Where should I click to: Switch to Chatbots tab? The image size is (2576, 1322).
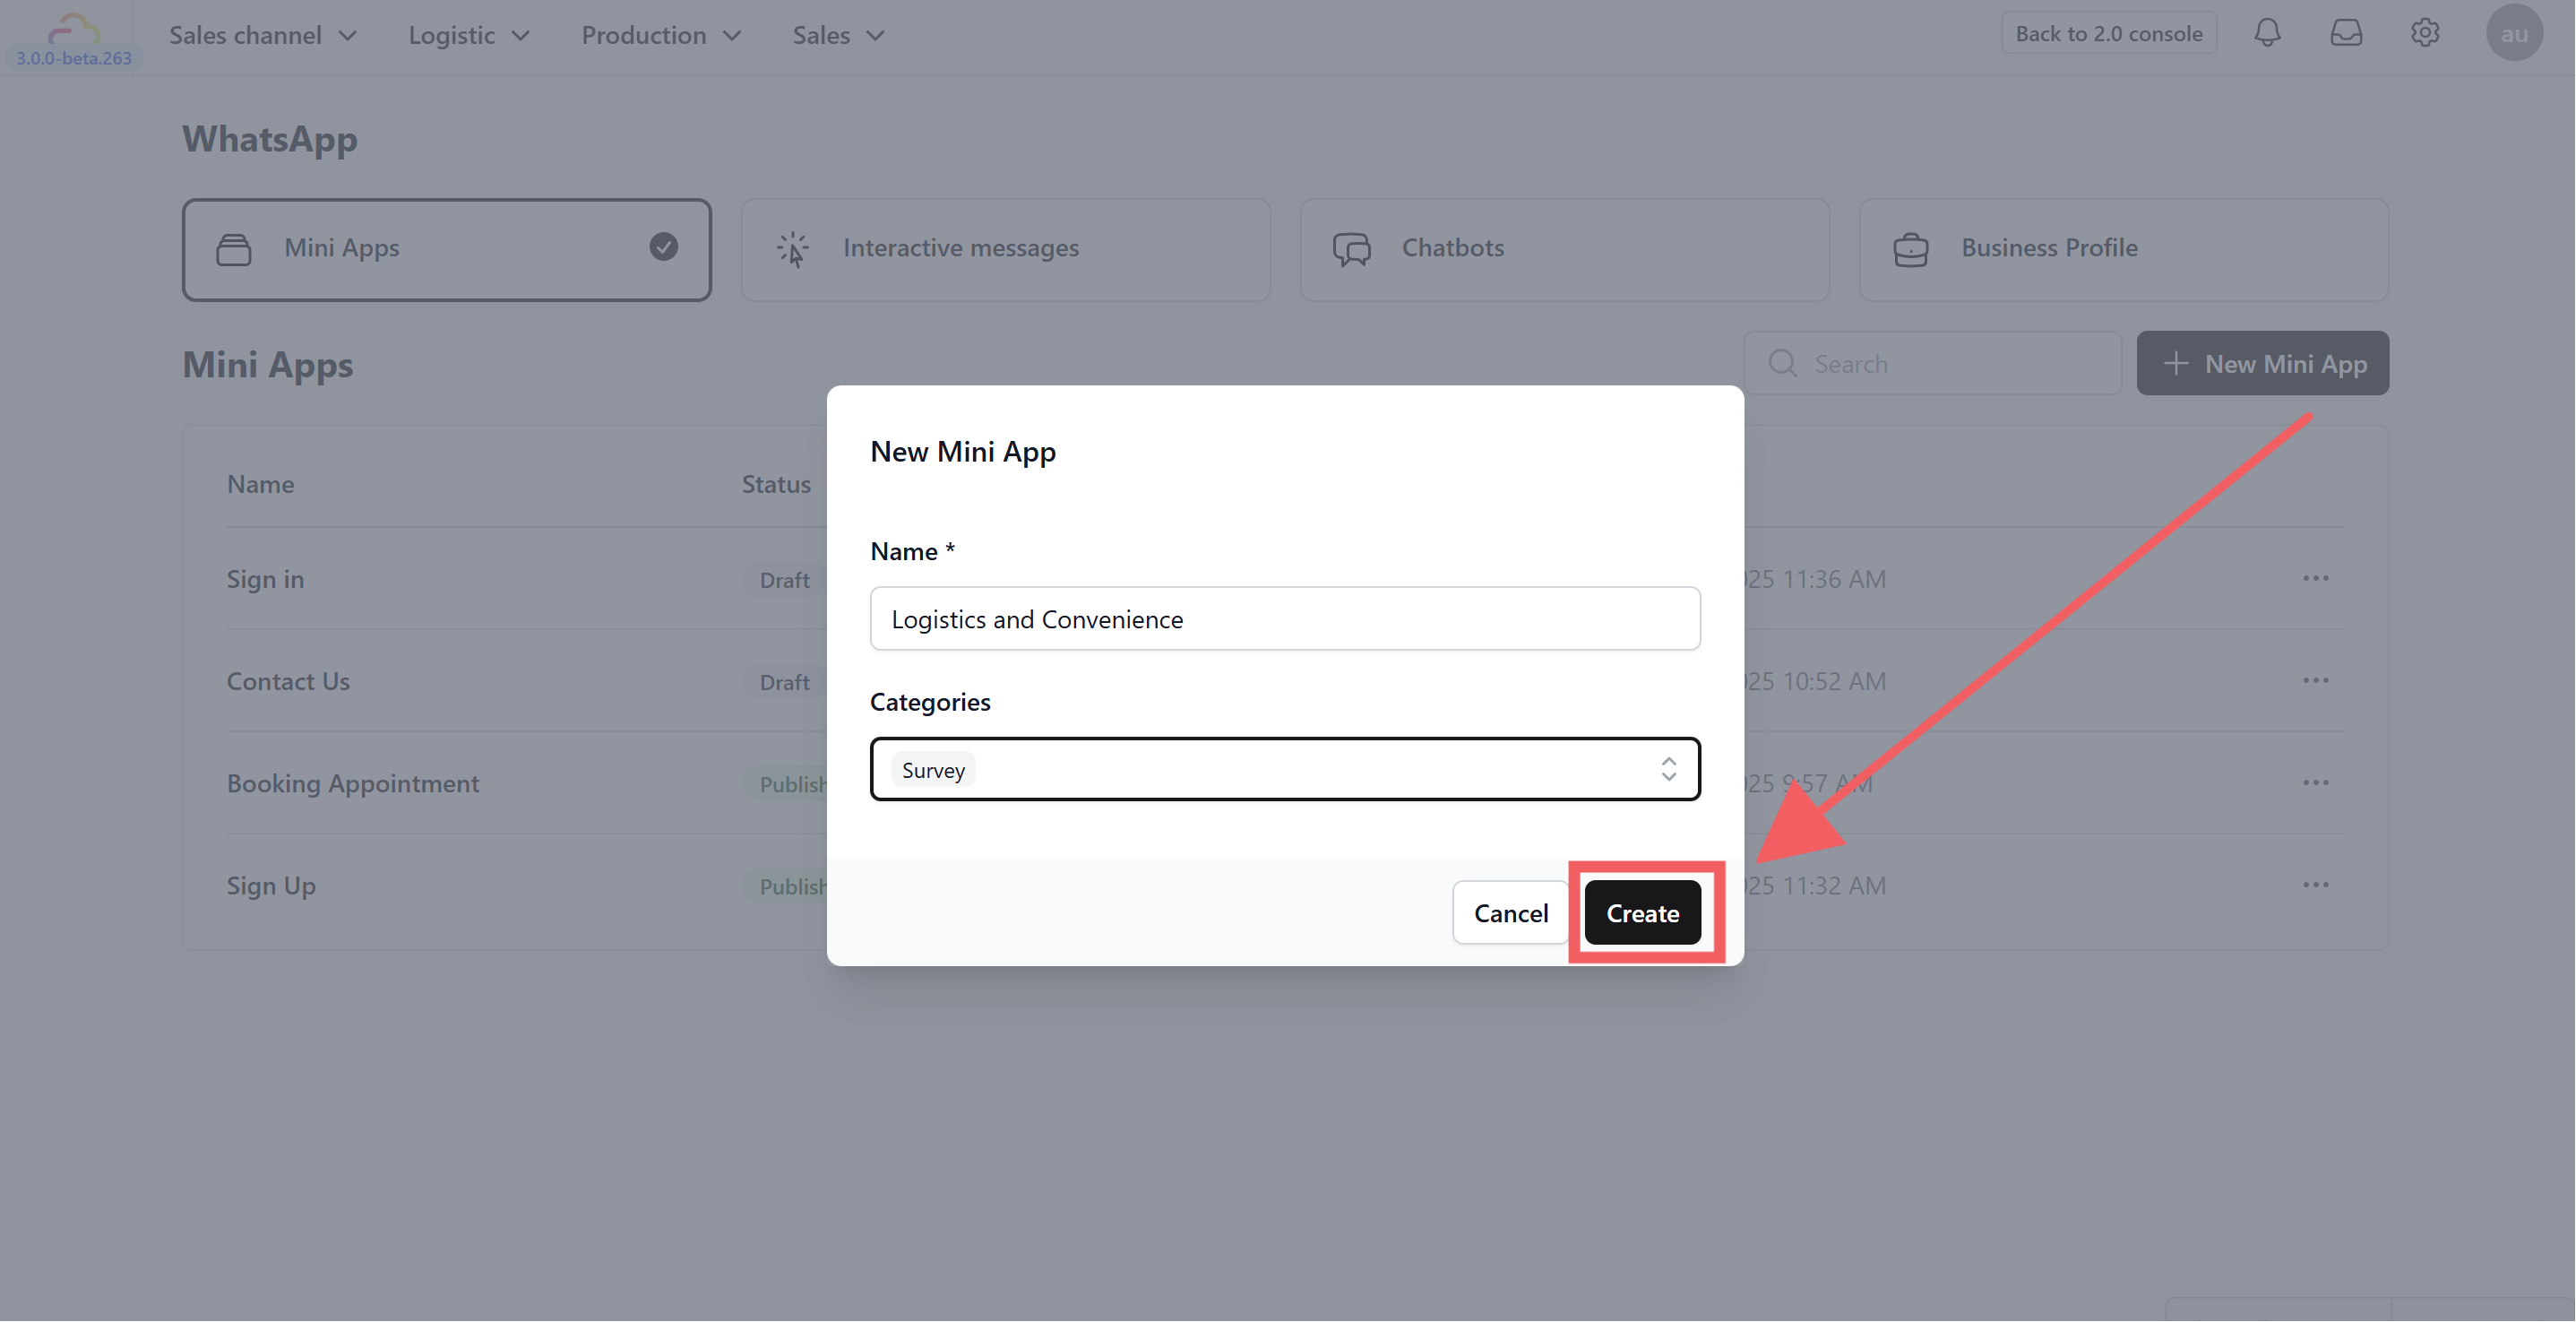pyautogui.click(x=1564, y=249)
